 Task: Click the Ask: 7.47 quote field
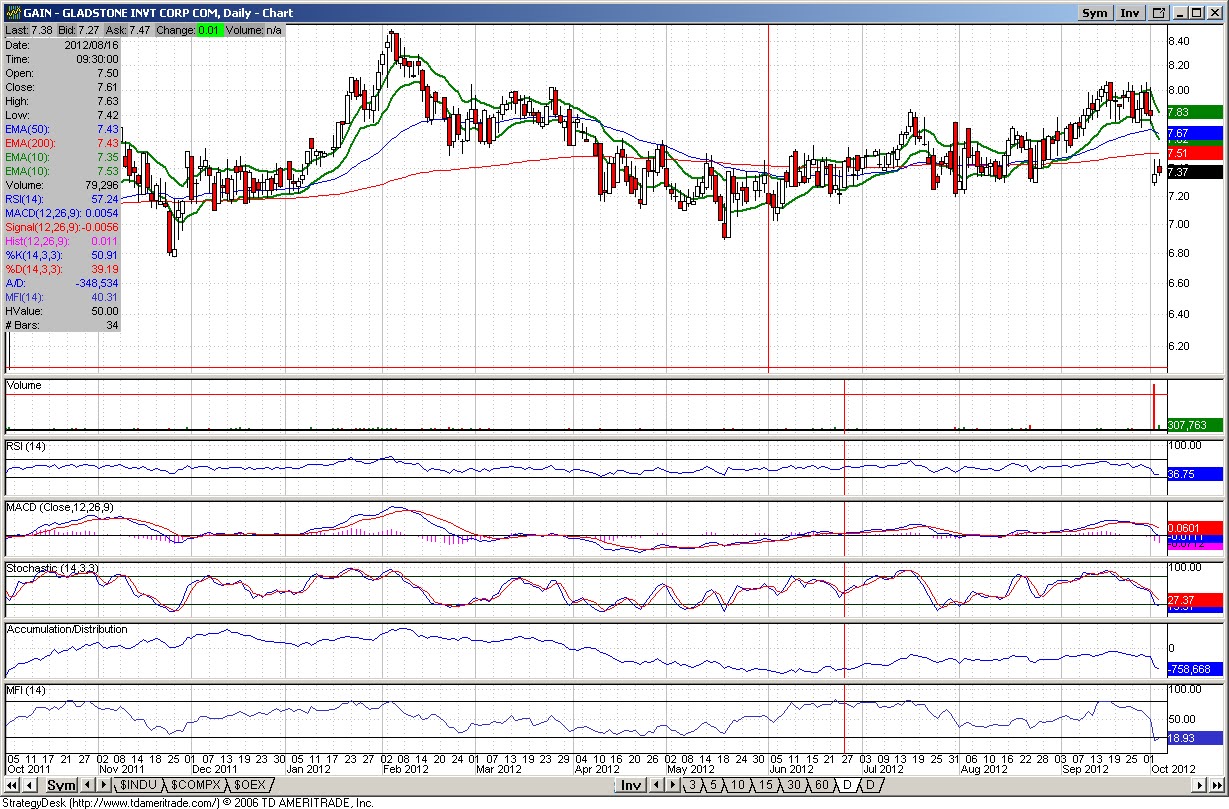click(129, 31)
